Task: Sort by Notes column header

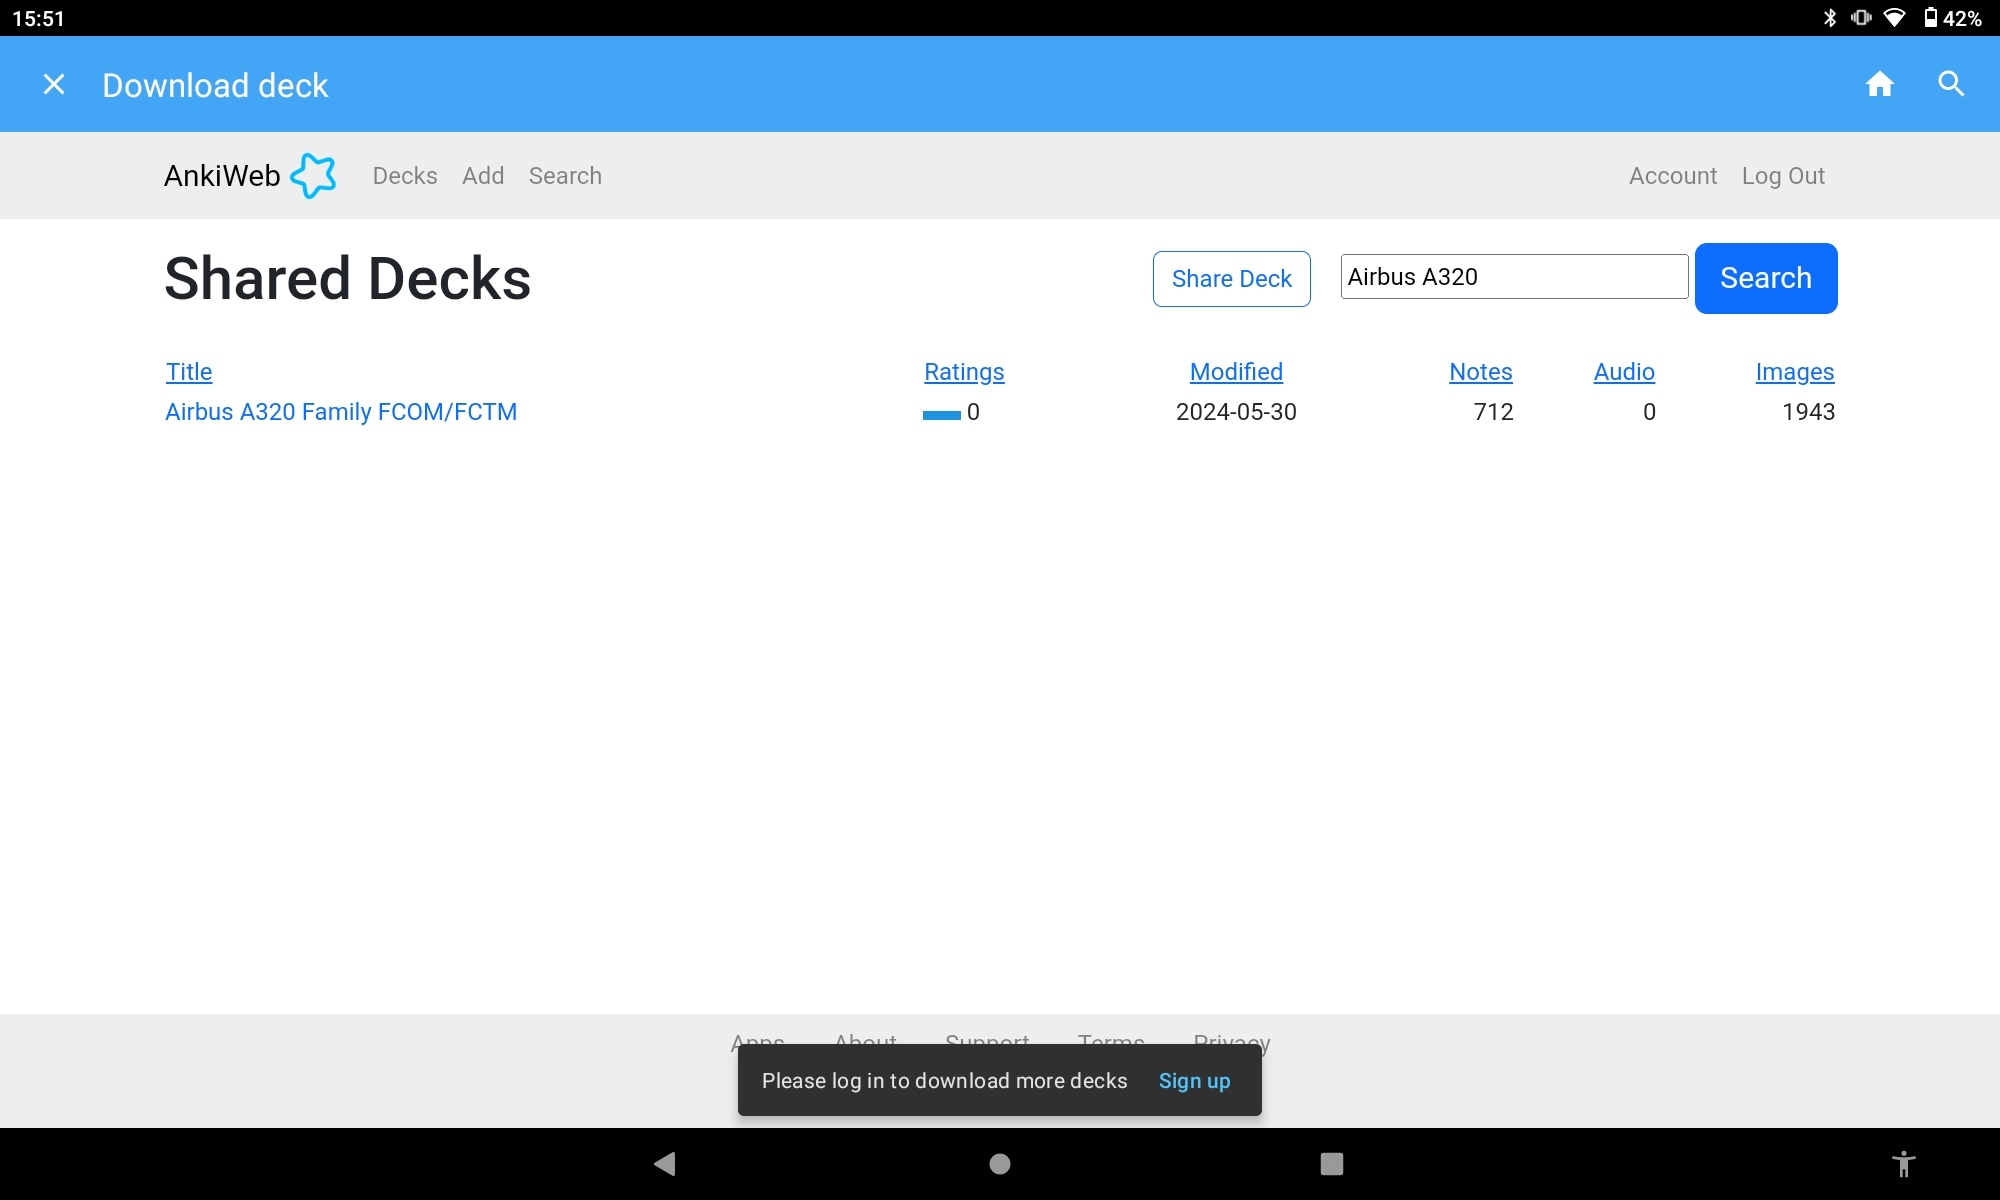Action: pyautogui.click(x=1480, y=372)
